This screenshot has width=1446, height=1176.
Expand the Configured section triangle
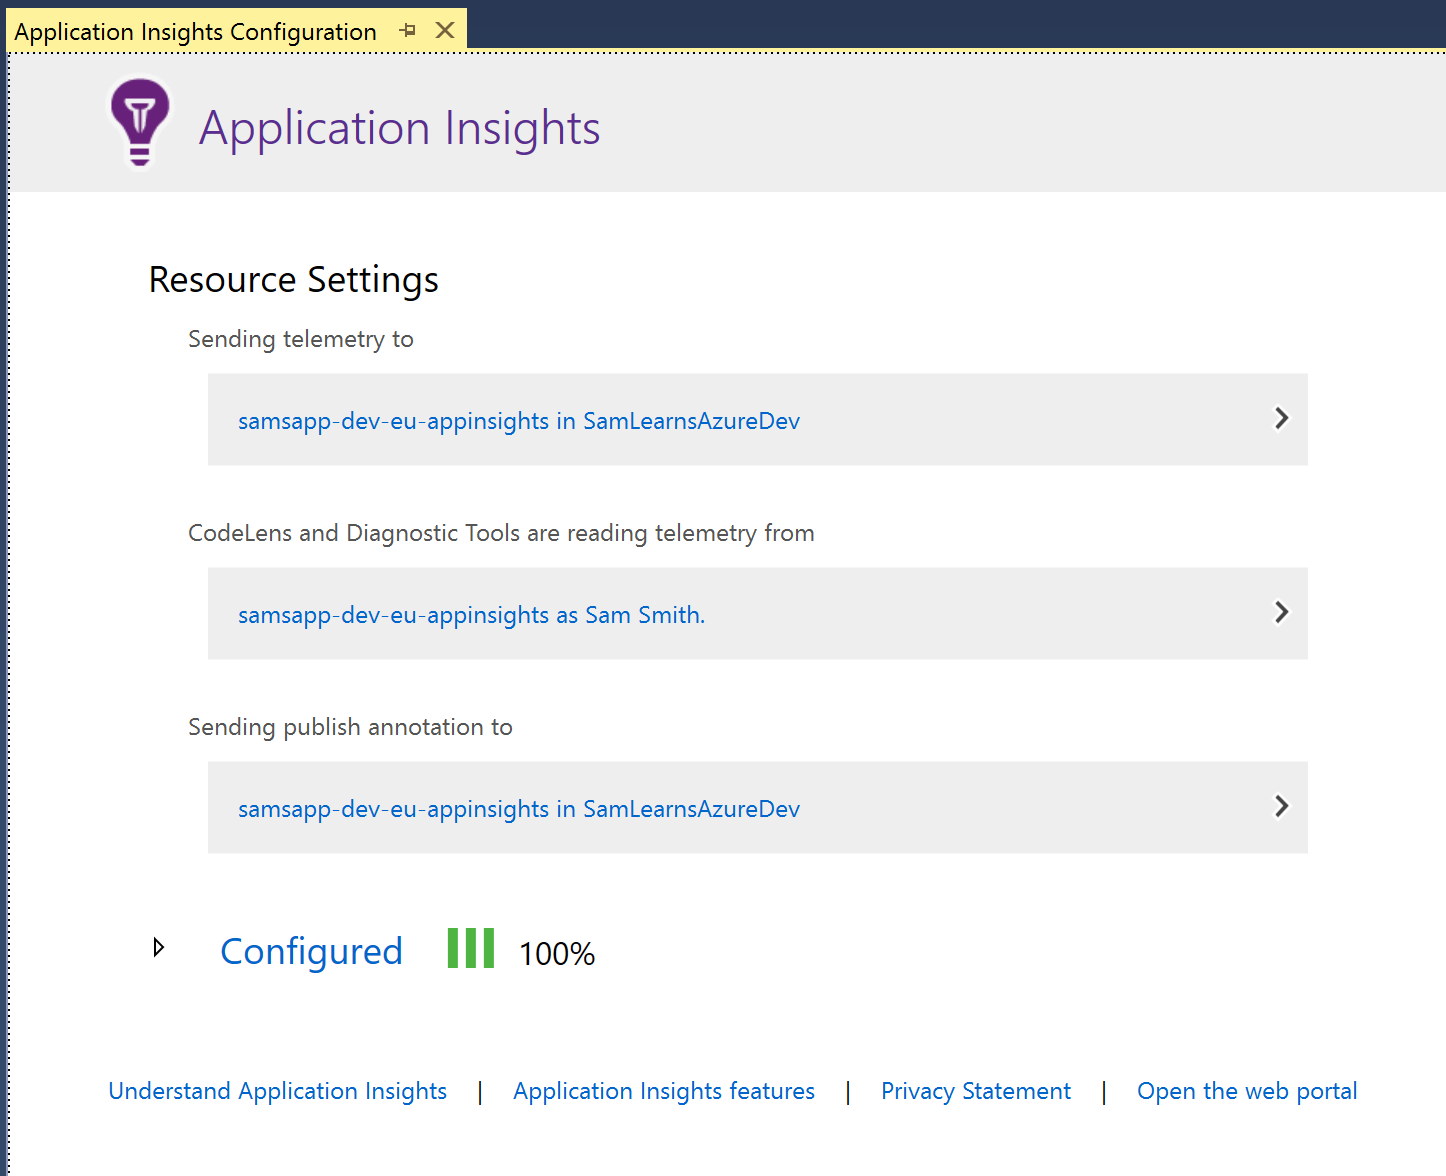click(x=158, y=948)
